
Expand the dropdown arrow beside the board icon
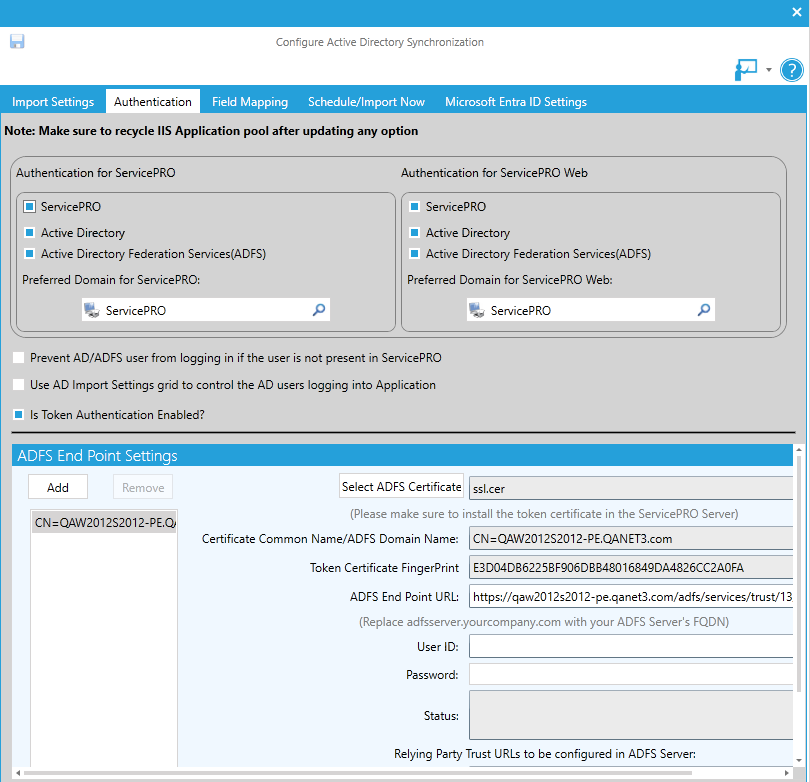tap(769, 70)
